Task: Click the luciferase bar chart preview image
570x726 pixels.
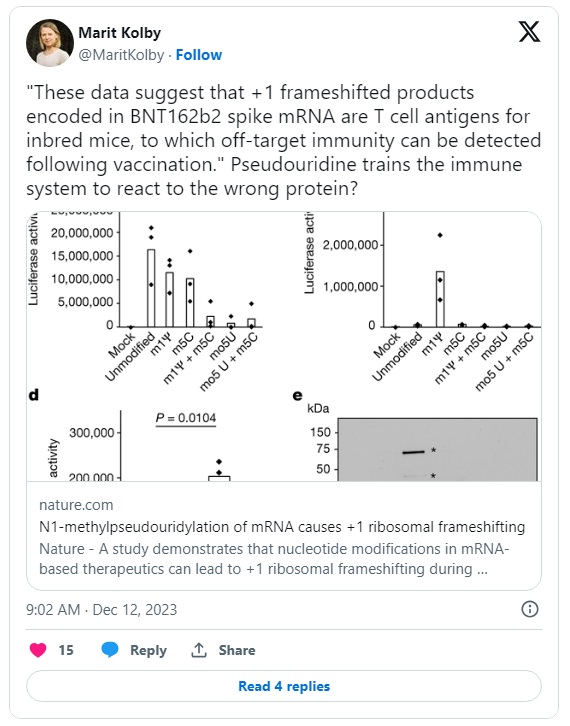Action: point(284,346)
